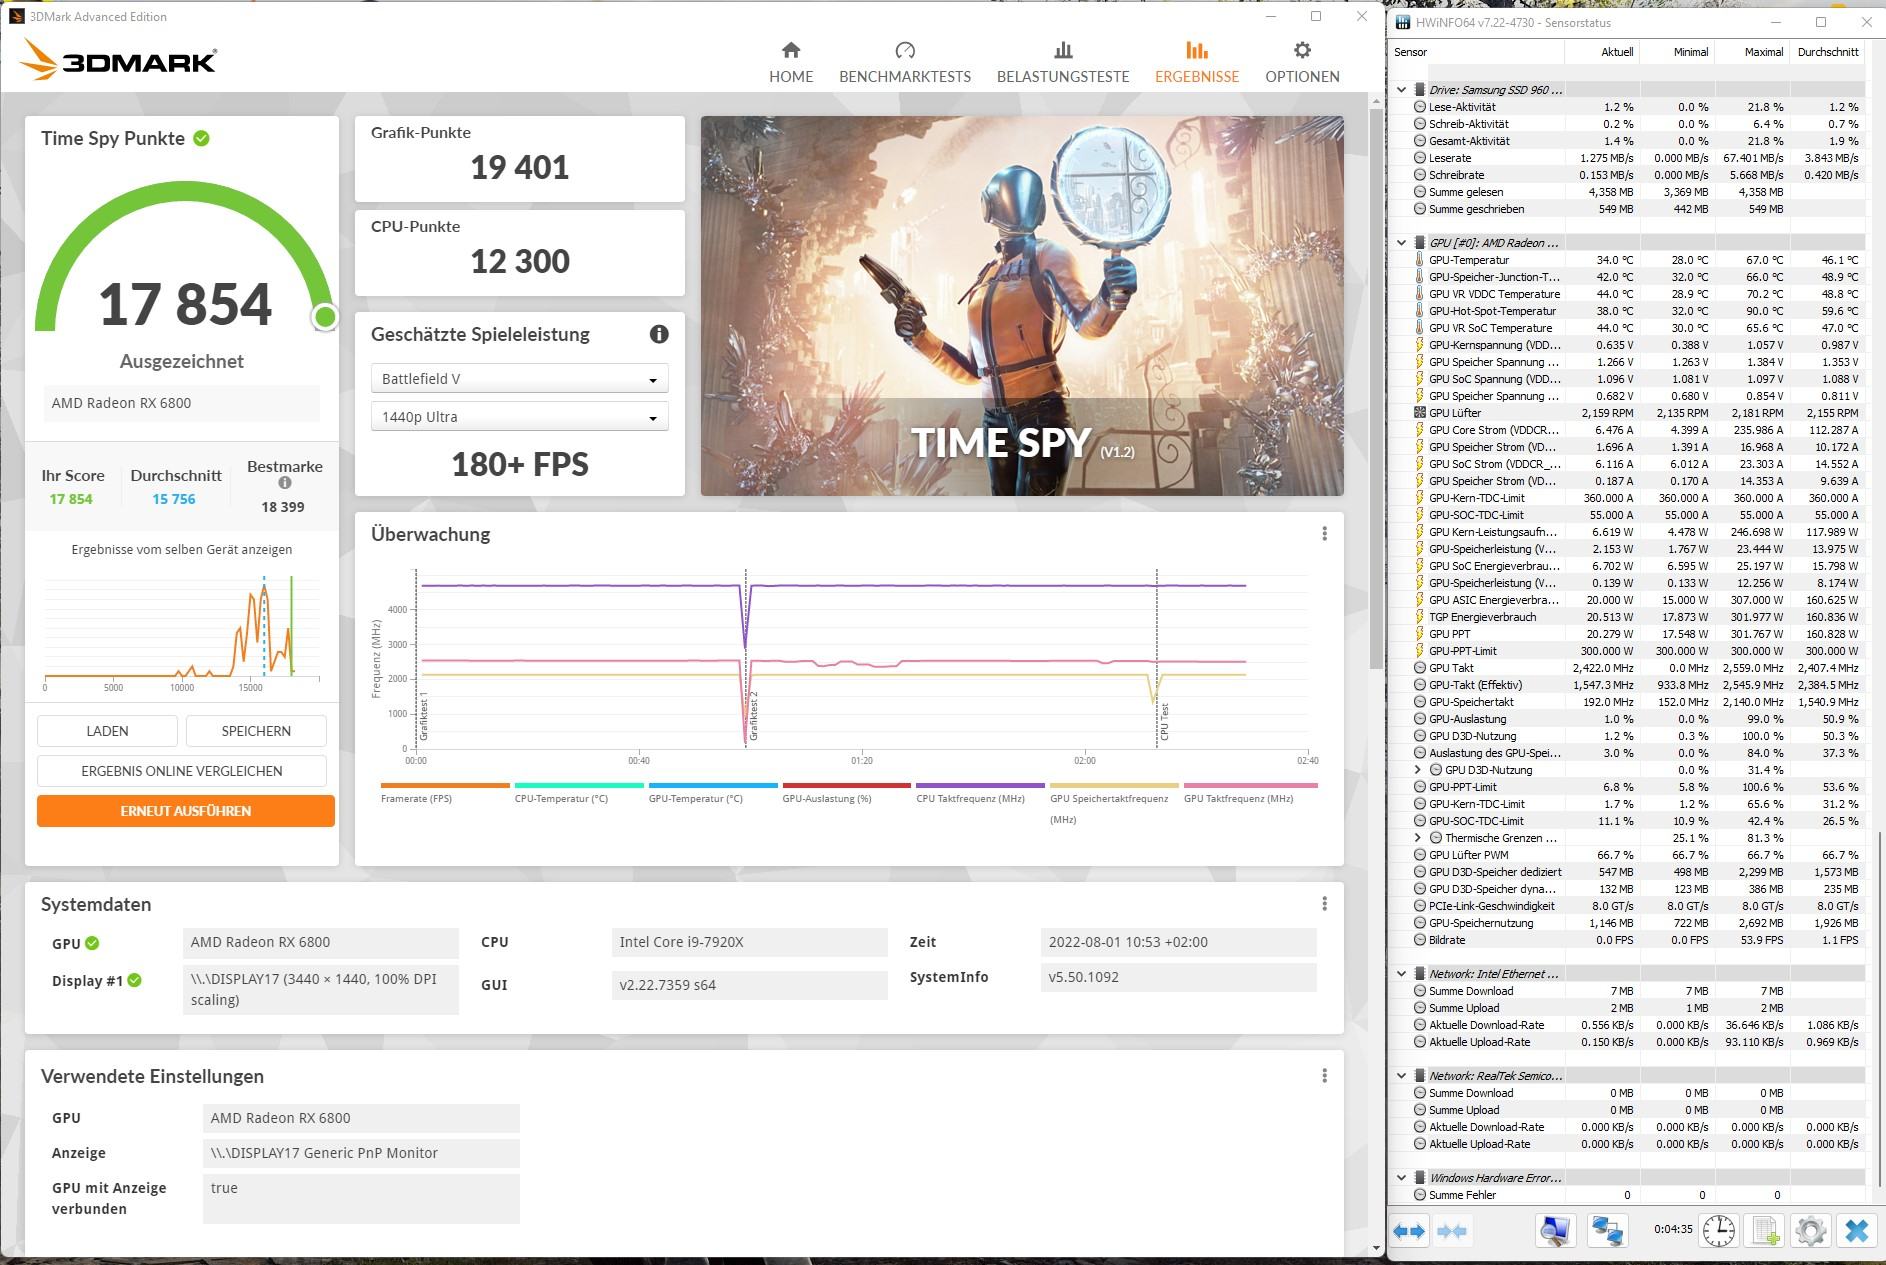1886x1265 pixels.
Task: Toggle the GPU Taktfrequenz legend swatch
Action: 1250,786
